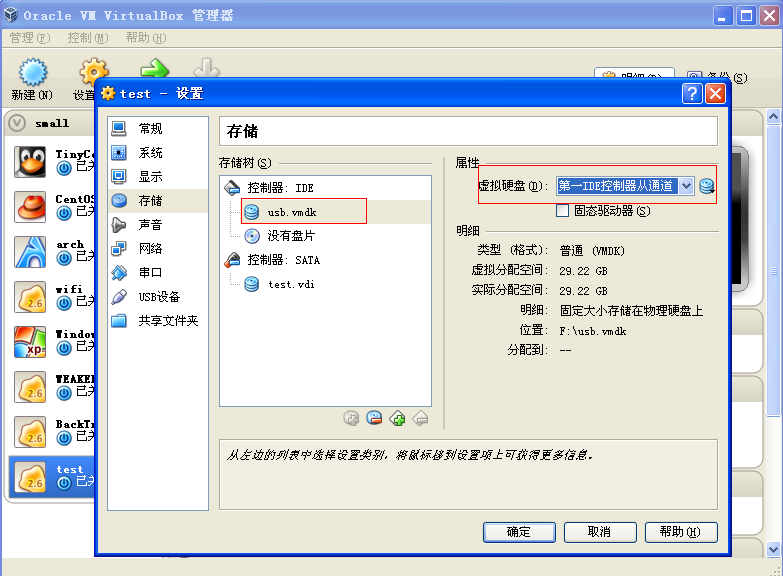
Task: Open the 系统 (System) settings category
Action: point(157,153)
